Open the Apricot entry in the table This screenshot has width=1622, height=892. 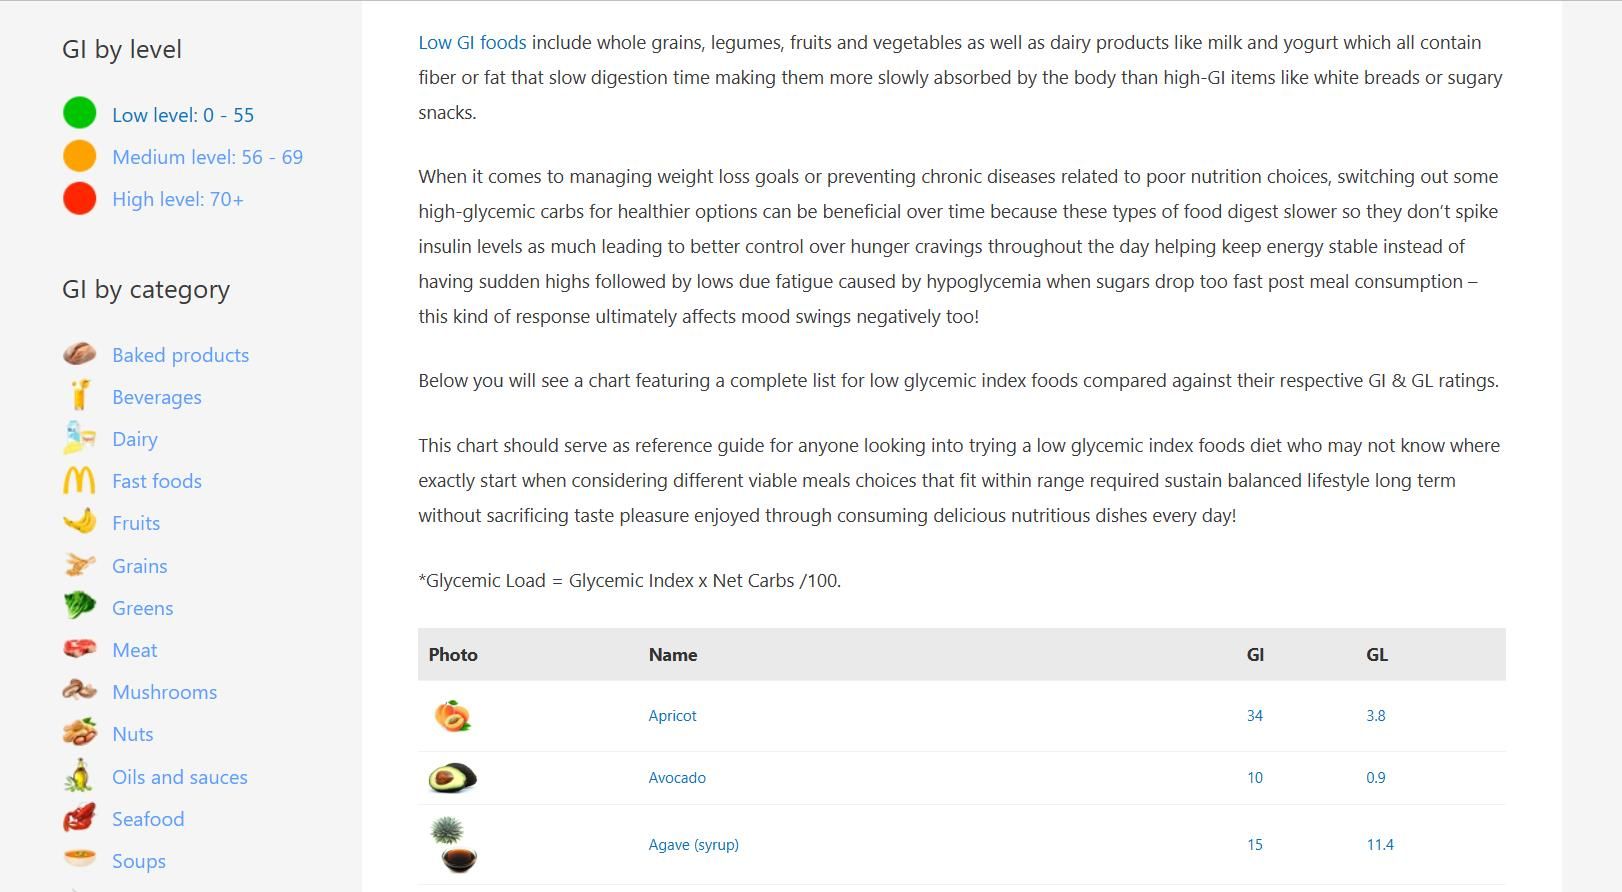tap(672, 716)
